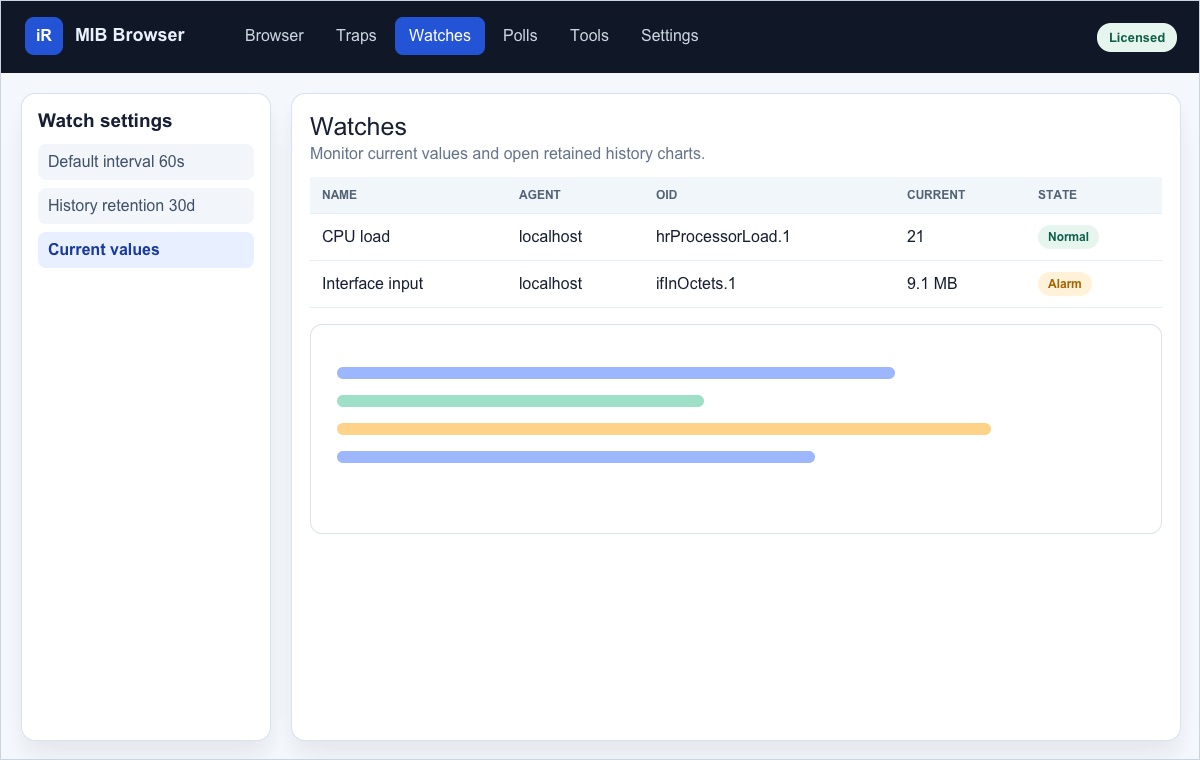The image size is (1200, 760).
Task: Click the current value 21
Action: pyautogui.click(x=915, y=237)
